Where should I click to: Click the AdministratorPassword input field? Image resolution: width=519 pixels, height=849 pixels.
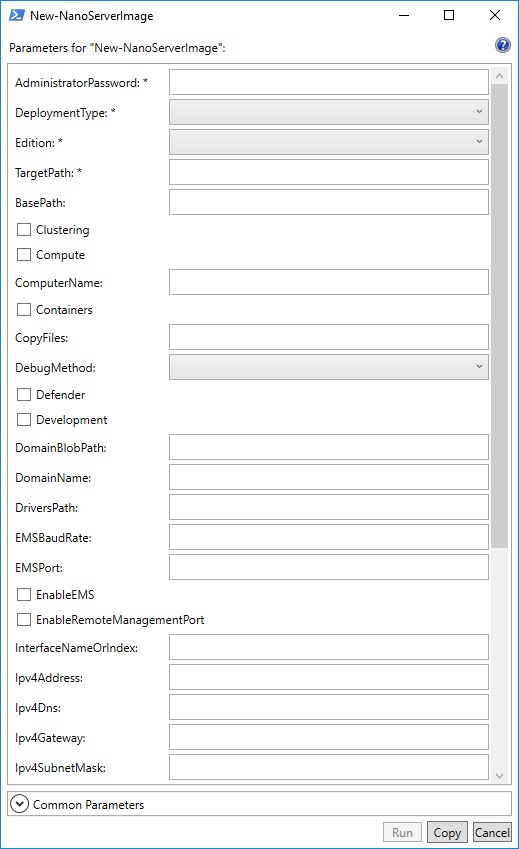click(329, 82)
